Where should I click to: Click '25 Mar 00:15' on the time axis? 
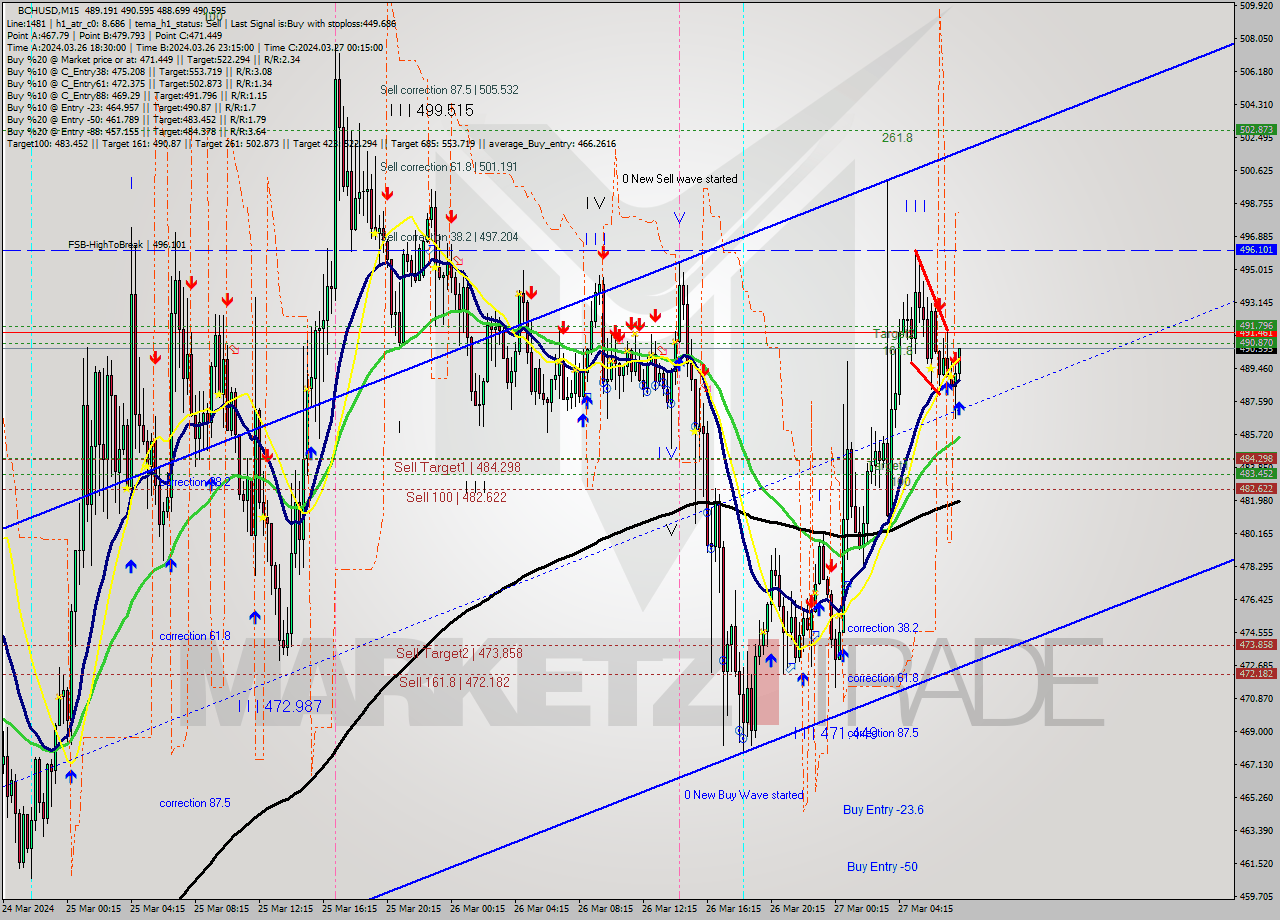tap(93, 910)
